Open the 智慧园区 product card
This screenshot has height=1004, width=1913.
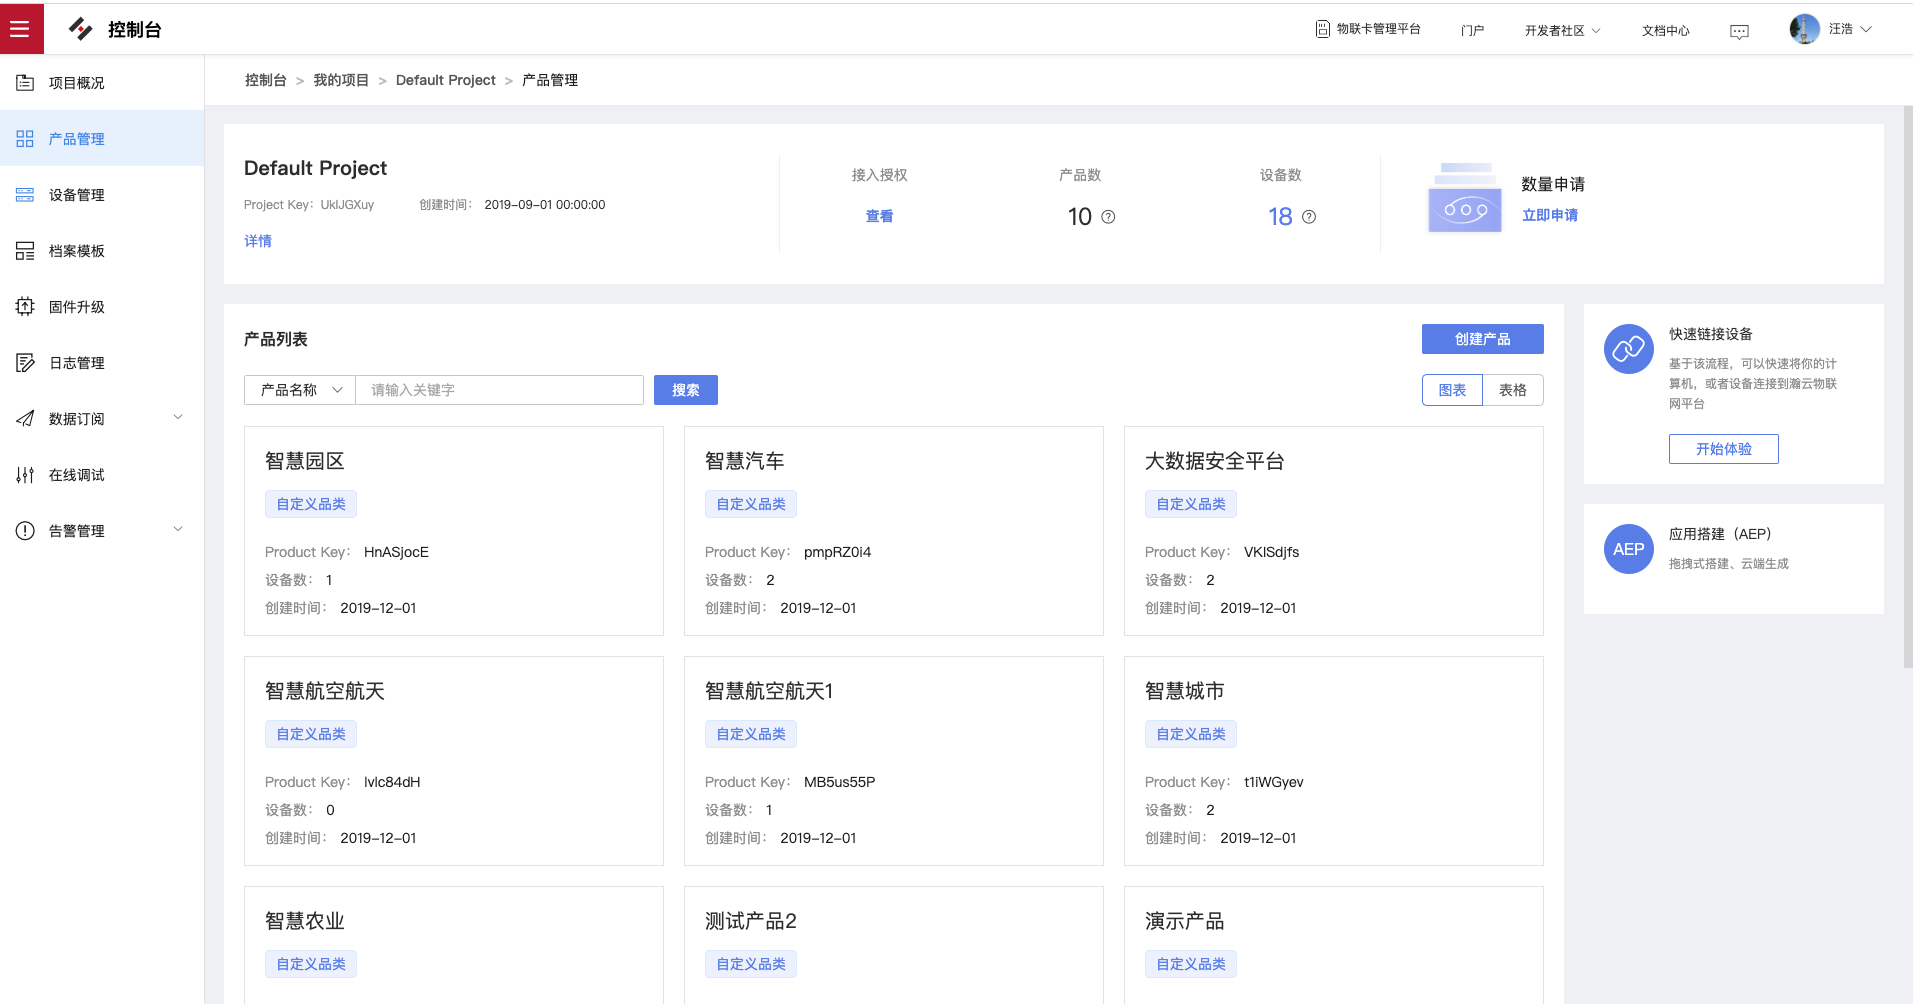click(454, 531)
